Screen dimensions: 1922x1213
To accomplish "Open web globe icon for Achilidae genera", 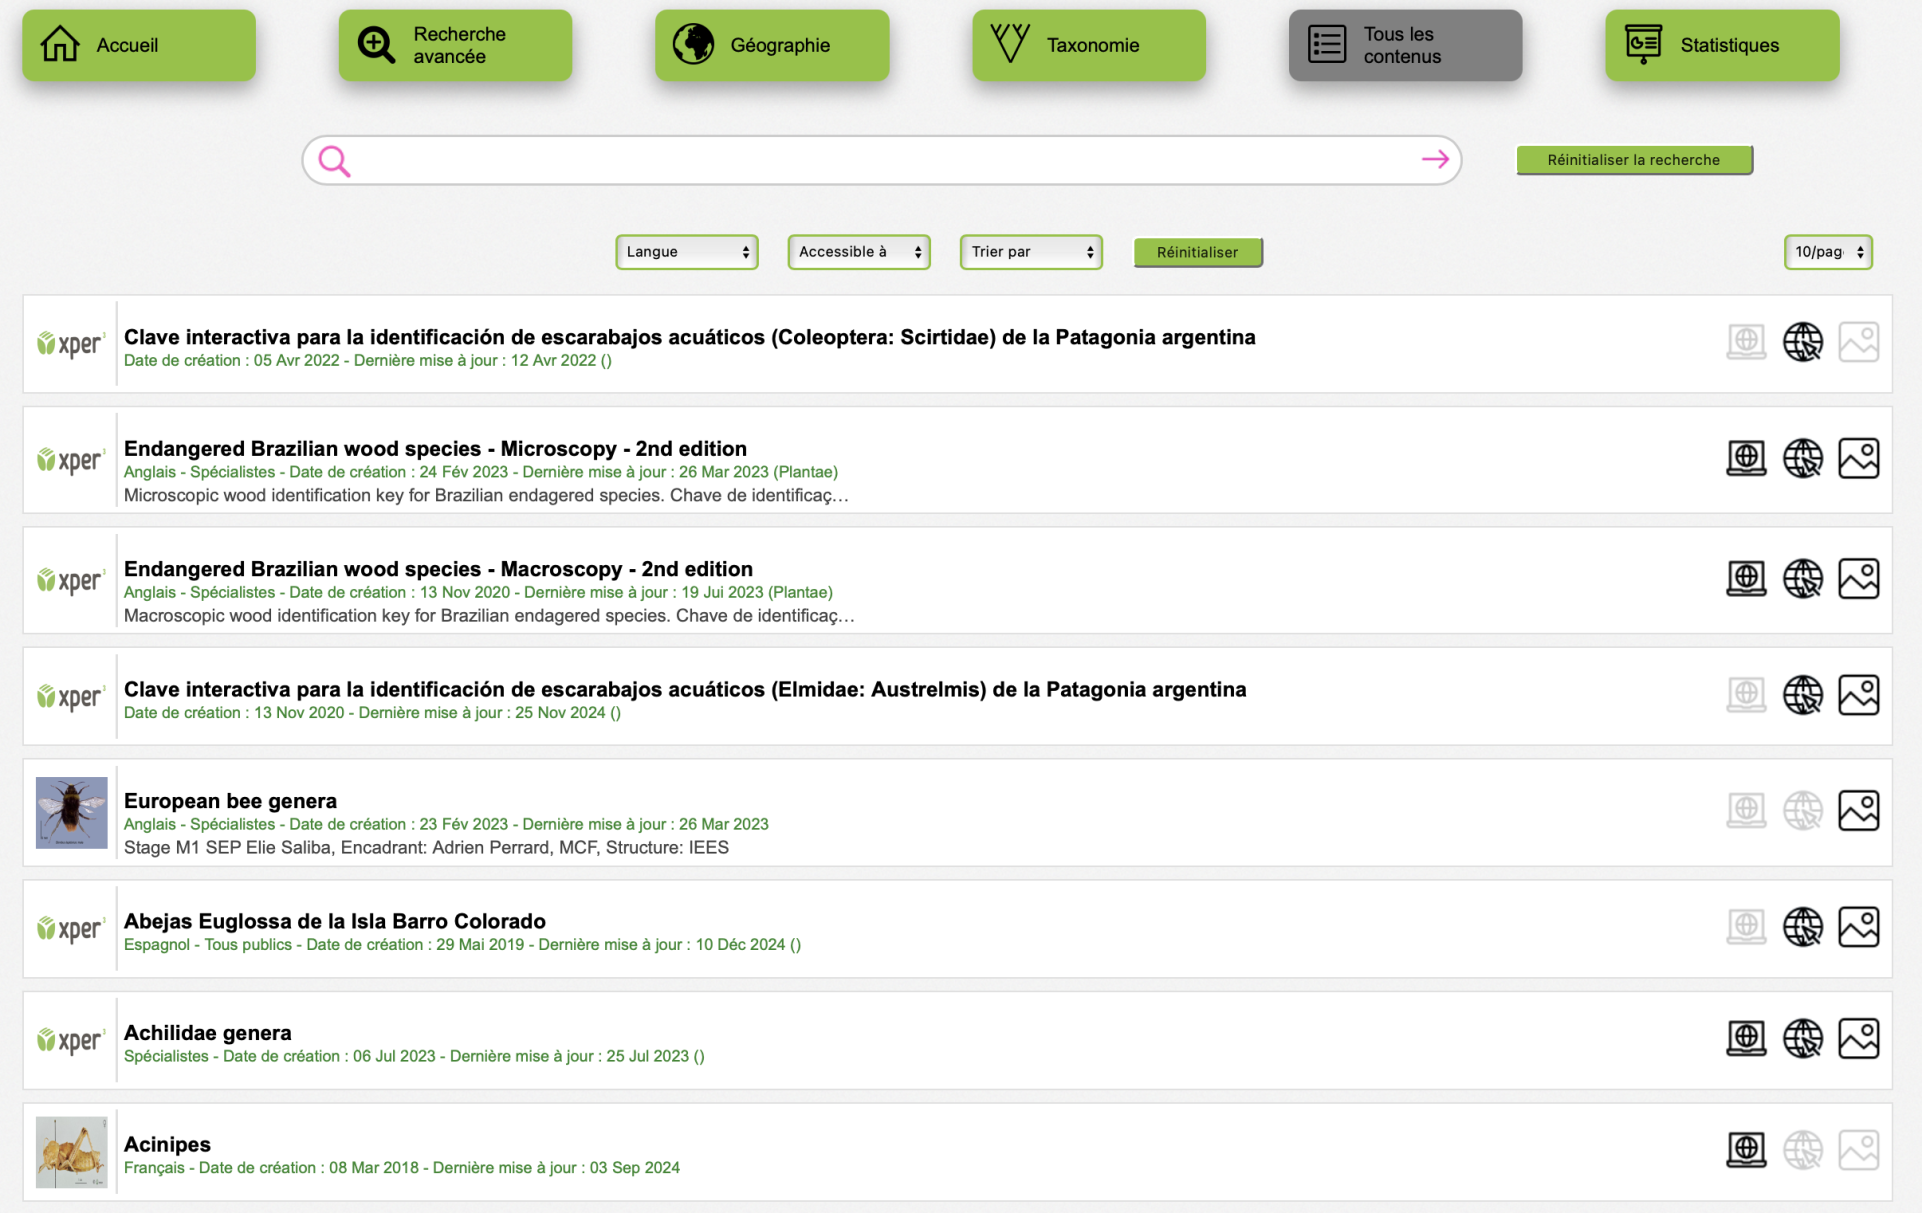I will [x=1802, y=1038].
